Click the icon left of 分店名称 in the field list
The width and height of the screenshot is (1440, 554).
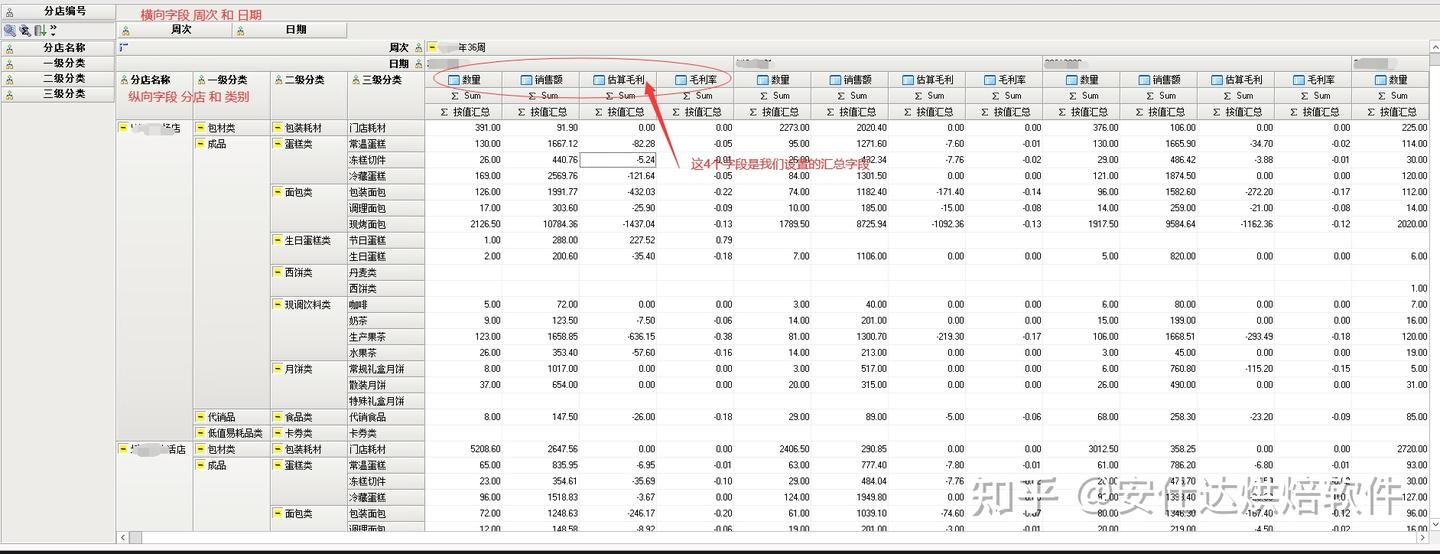(x=9, y=48)
